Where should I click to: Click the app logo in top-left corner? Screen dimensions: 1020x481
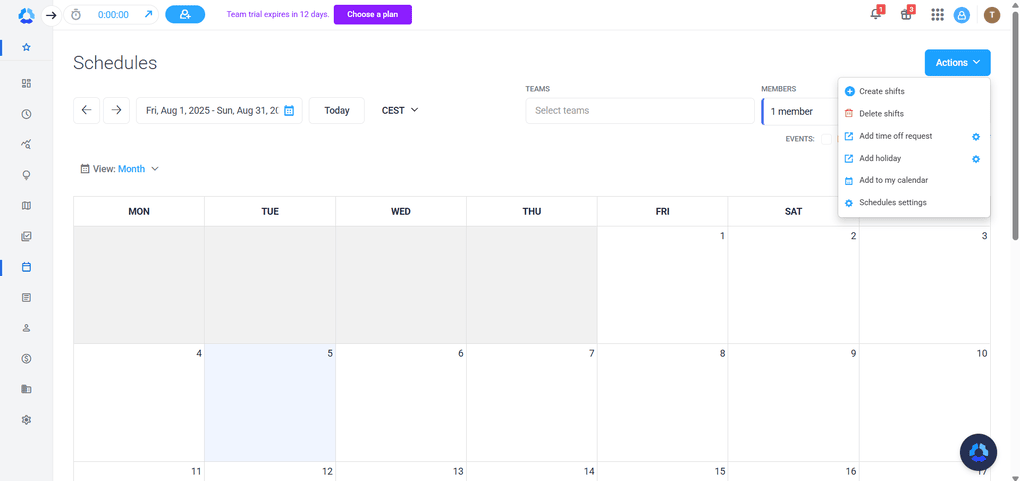tap(26, 15)
